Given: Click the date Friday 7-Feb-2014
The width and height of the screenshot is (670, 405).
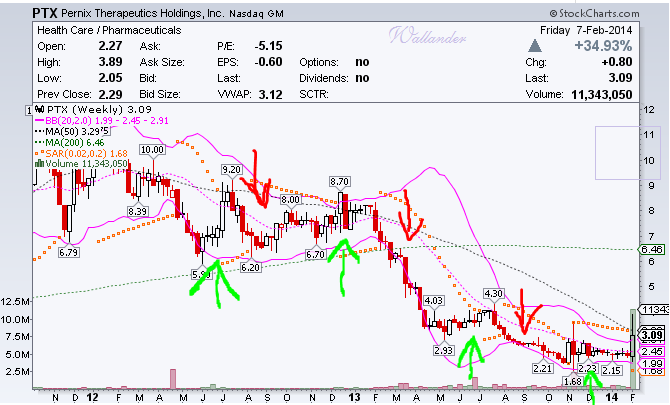Looking at the screenshot, I should tap(586, 30).
